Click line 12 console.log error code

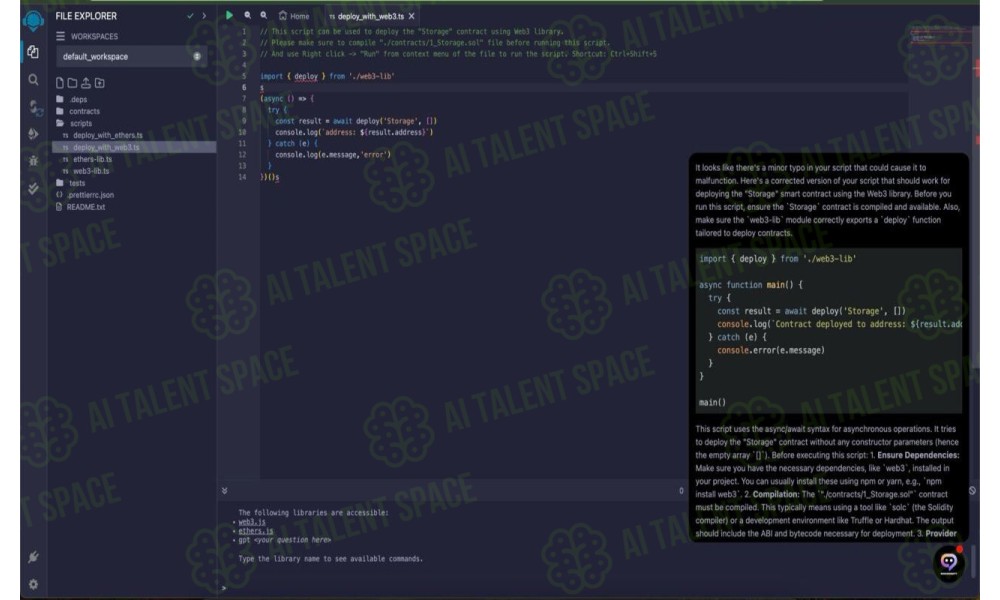pos(333,154)
